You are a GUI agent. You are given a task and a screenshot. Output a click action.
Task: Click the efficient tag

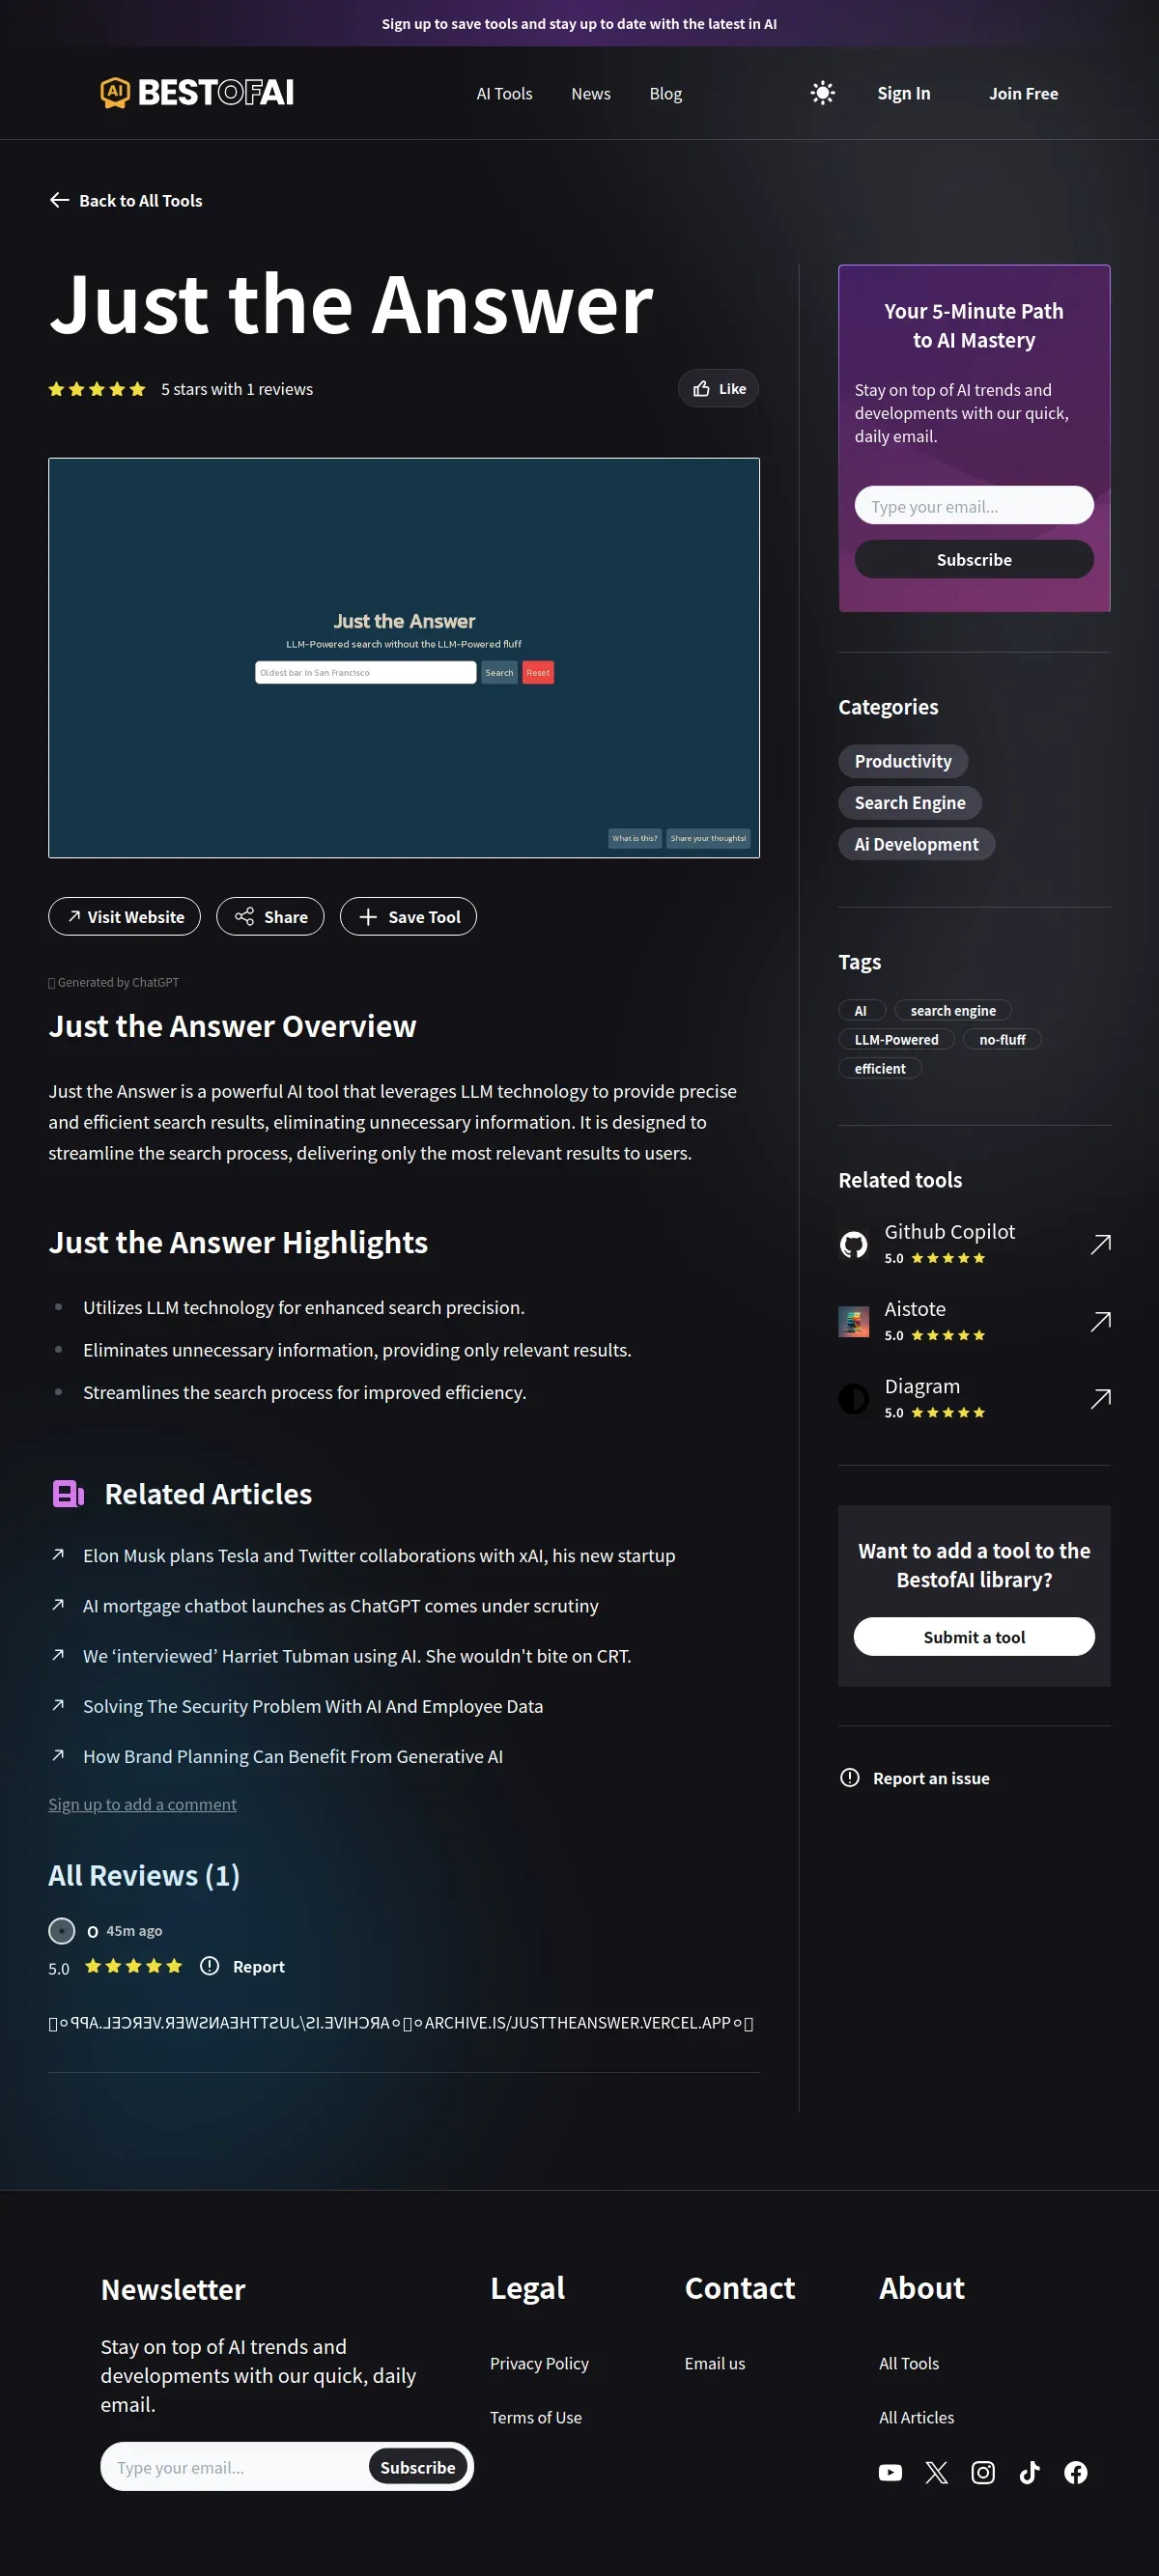click(880, 1069)
